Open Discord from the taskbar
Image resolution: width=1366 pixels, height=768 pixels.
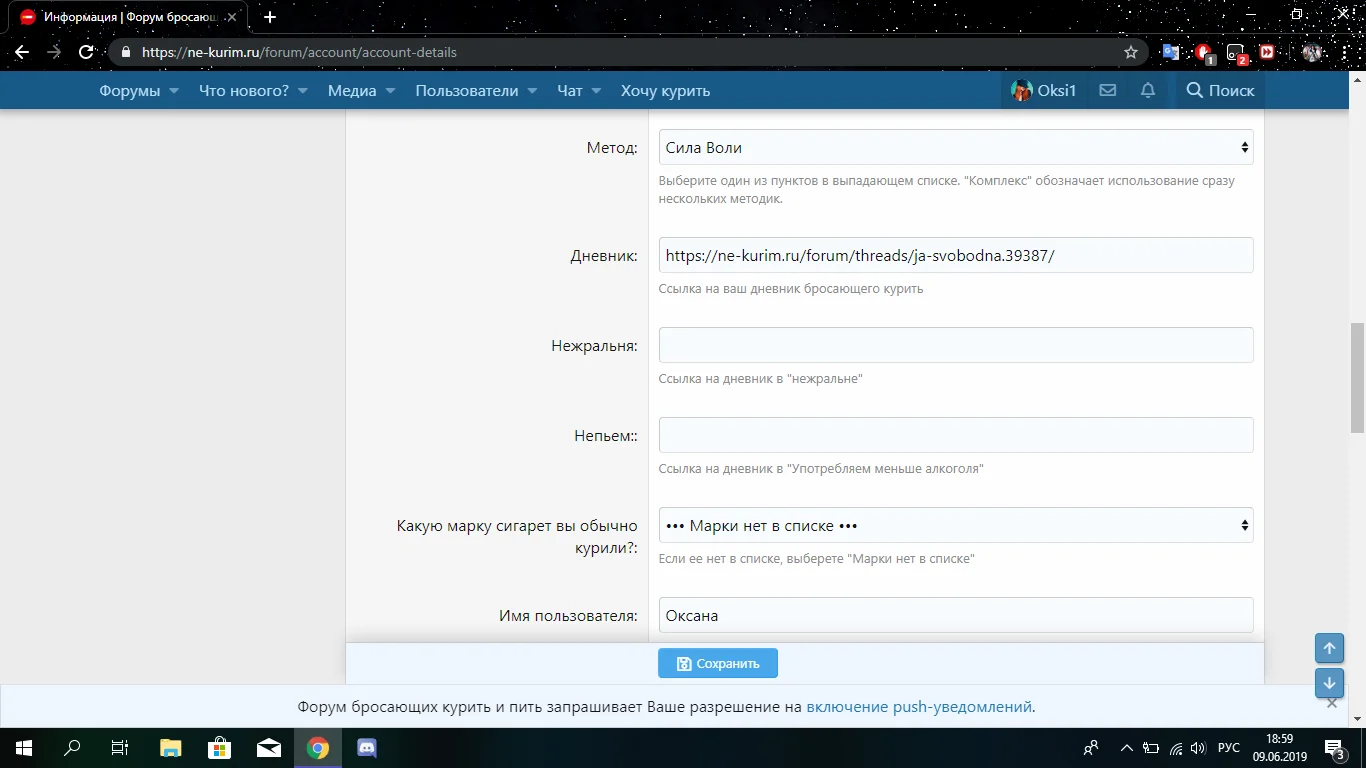pos(365,748)
